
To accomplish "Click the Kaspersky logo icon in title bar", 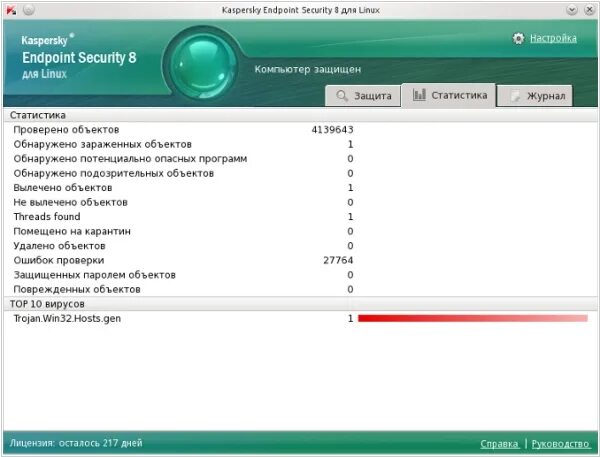I will tap(11, 10).
